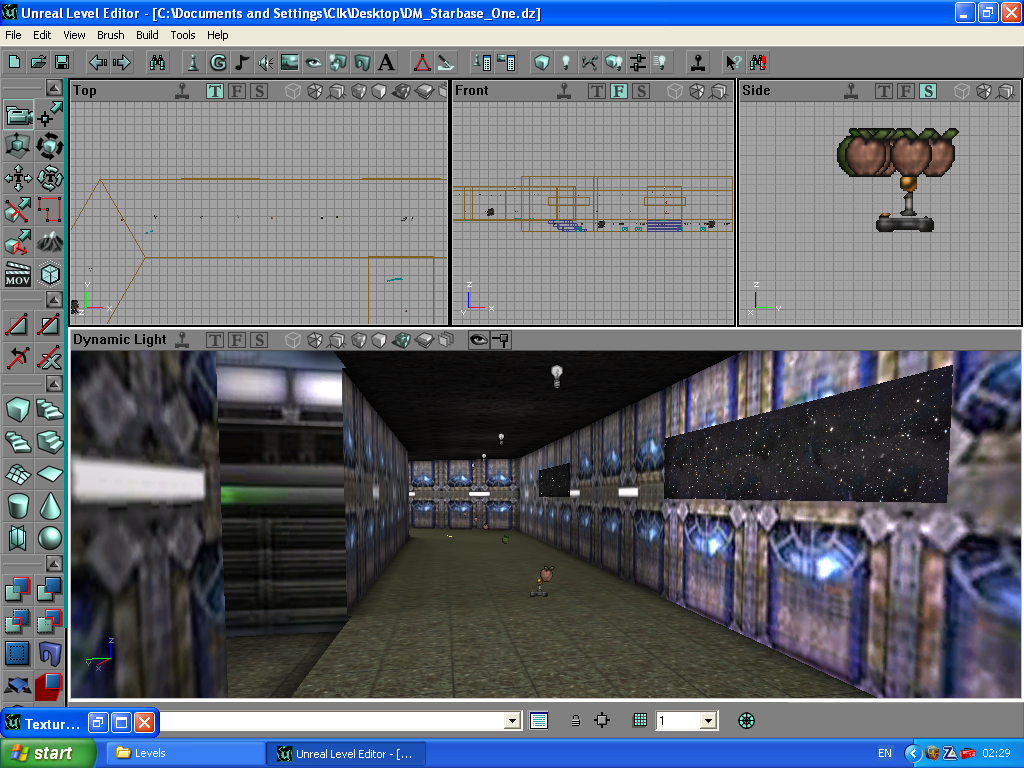The image size is (1024, 768).
Task: Expand the command log dropdown at bottom
Action: pyautogui.click(x=513, y=721)
